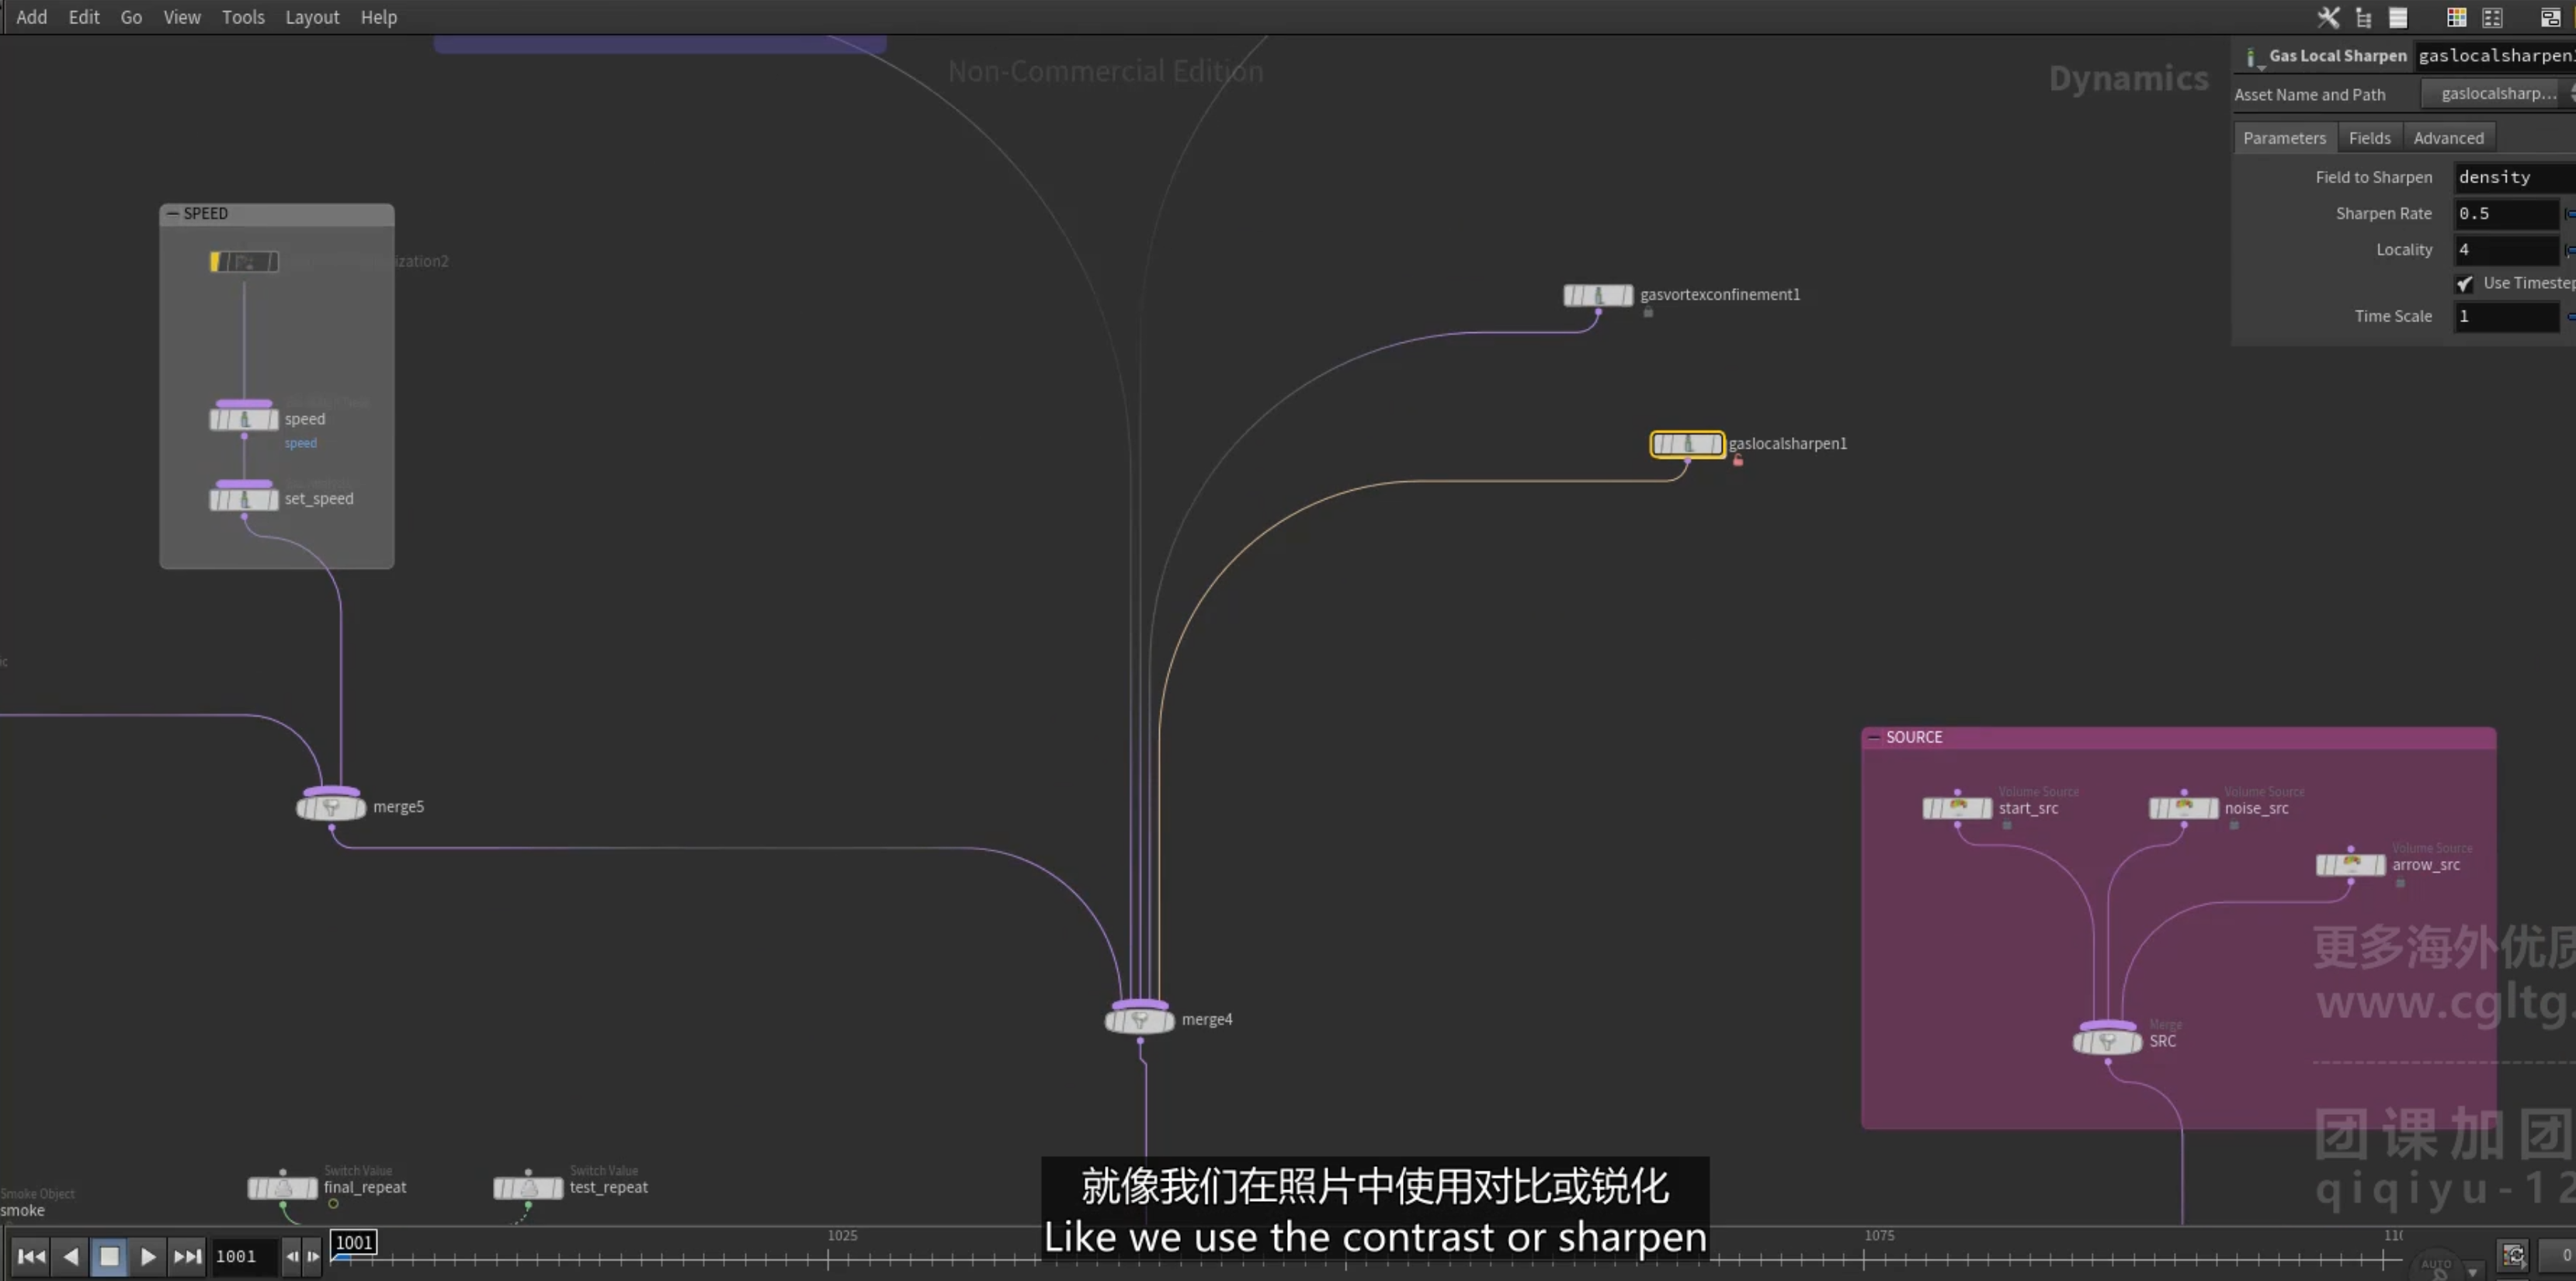Open the Layout menu
This screenshot has width=2576, height=1281.
pyautogui.click(x=312, y=17)
